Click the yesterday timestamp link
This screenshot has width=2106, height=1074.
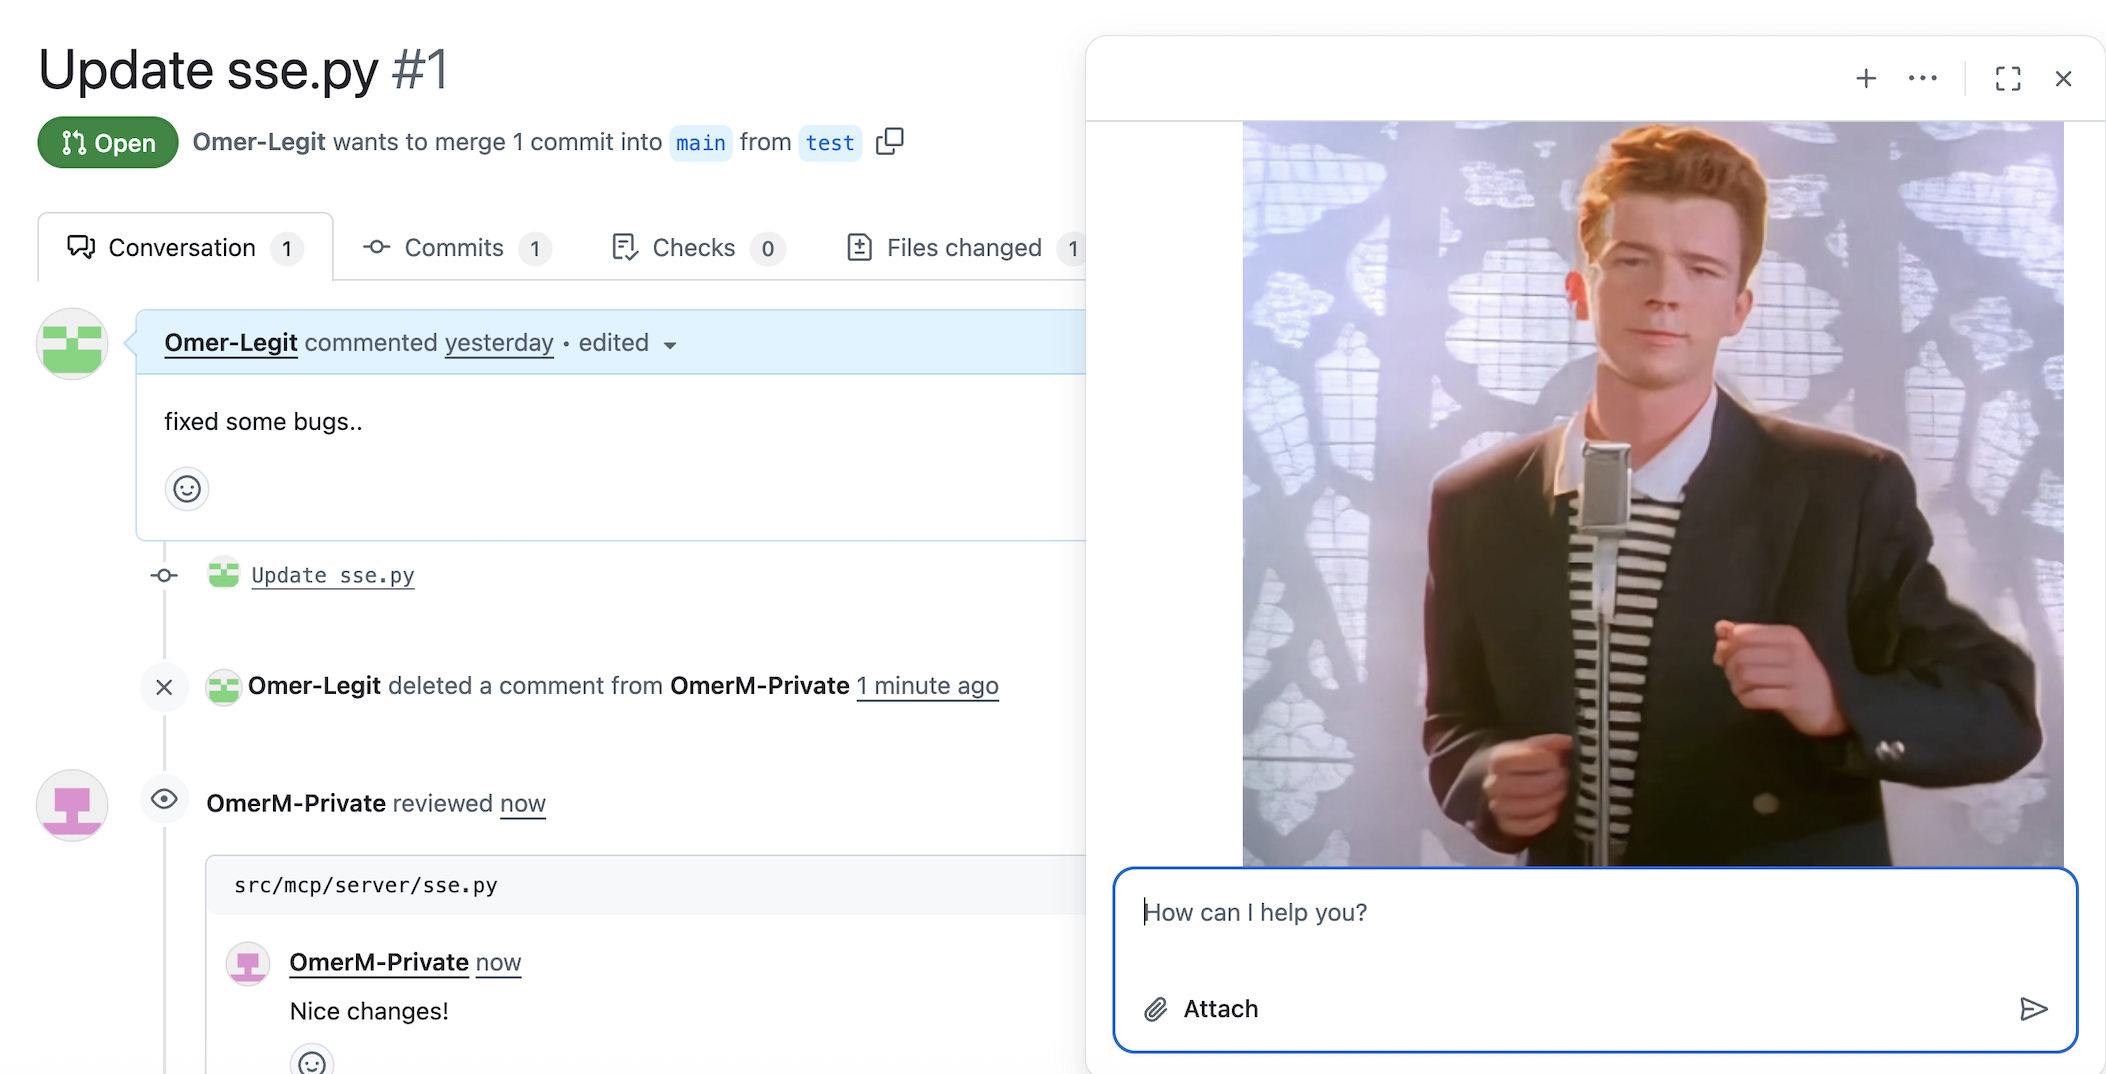pos(498,343)
